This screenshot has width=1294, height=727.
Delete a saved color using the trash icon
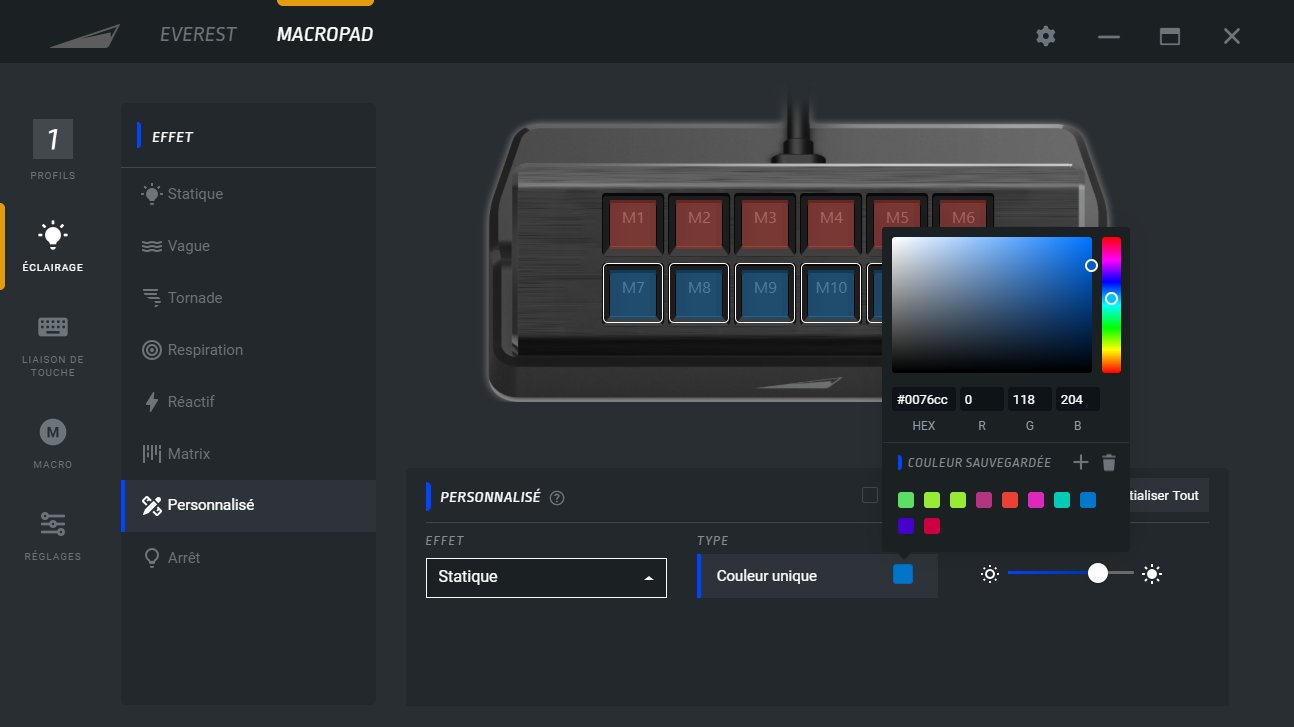point(1110,462)
